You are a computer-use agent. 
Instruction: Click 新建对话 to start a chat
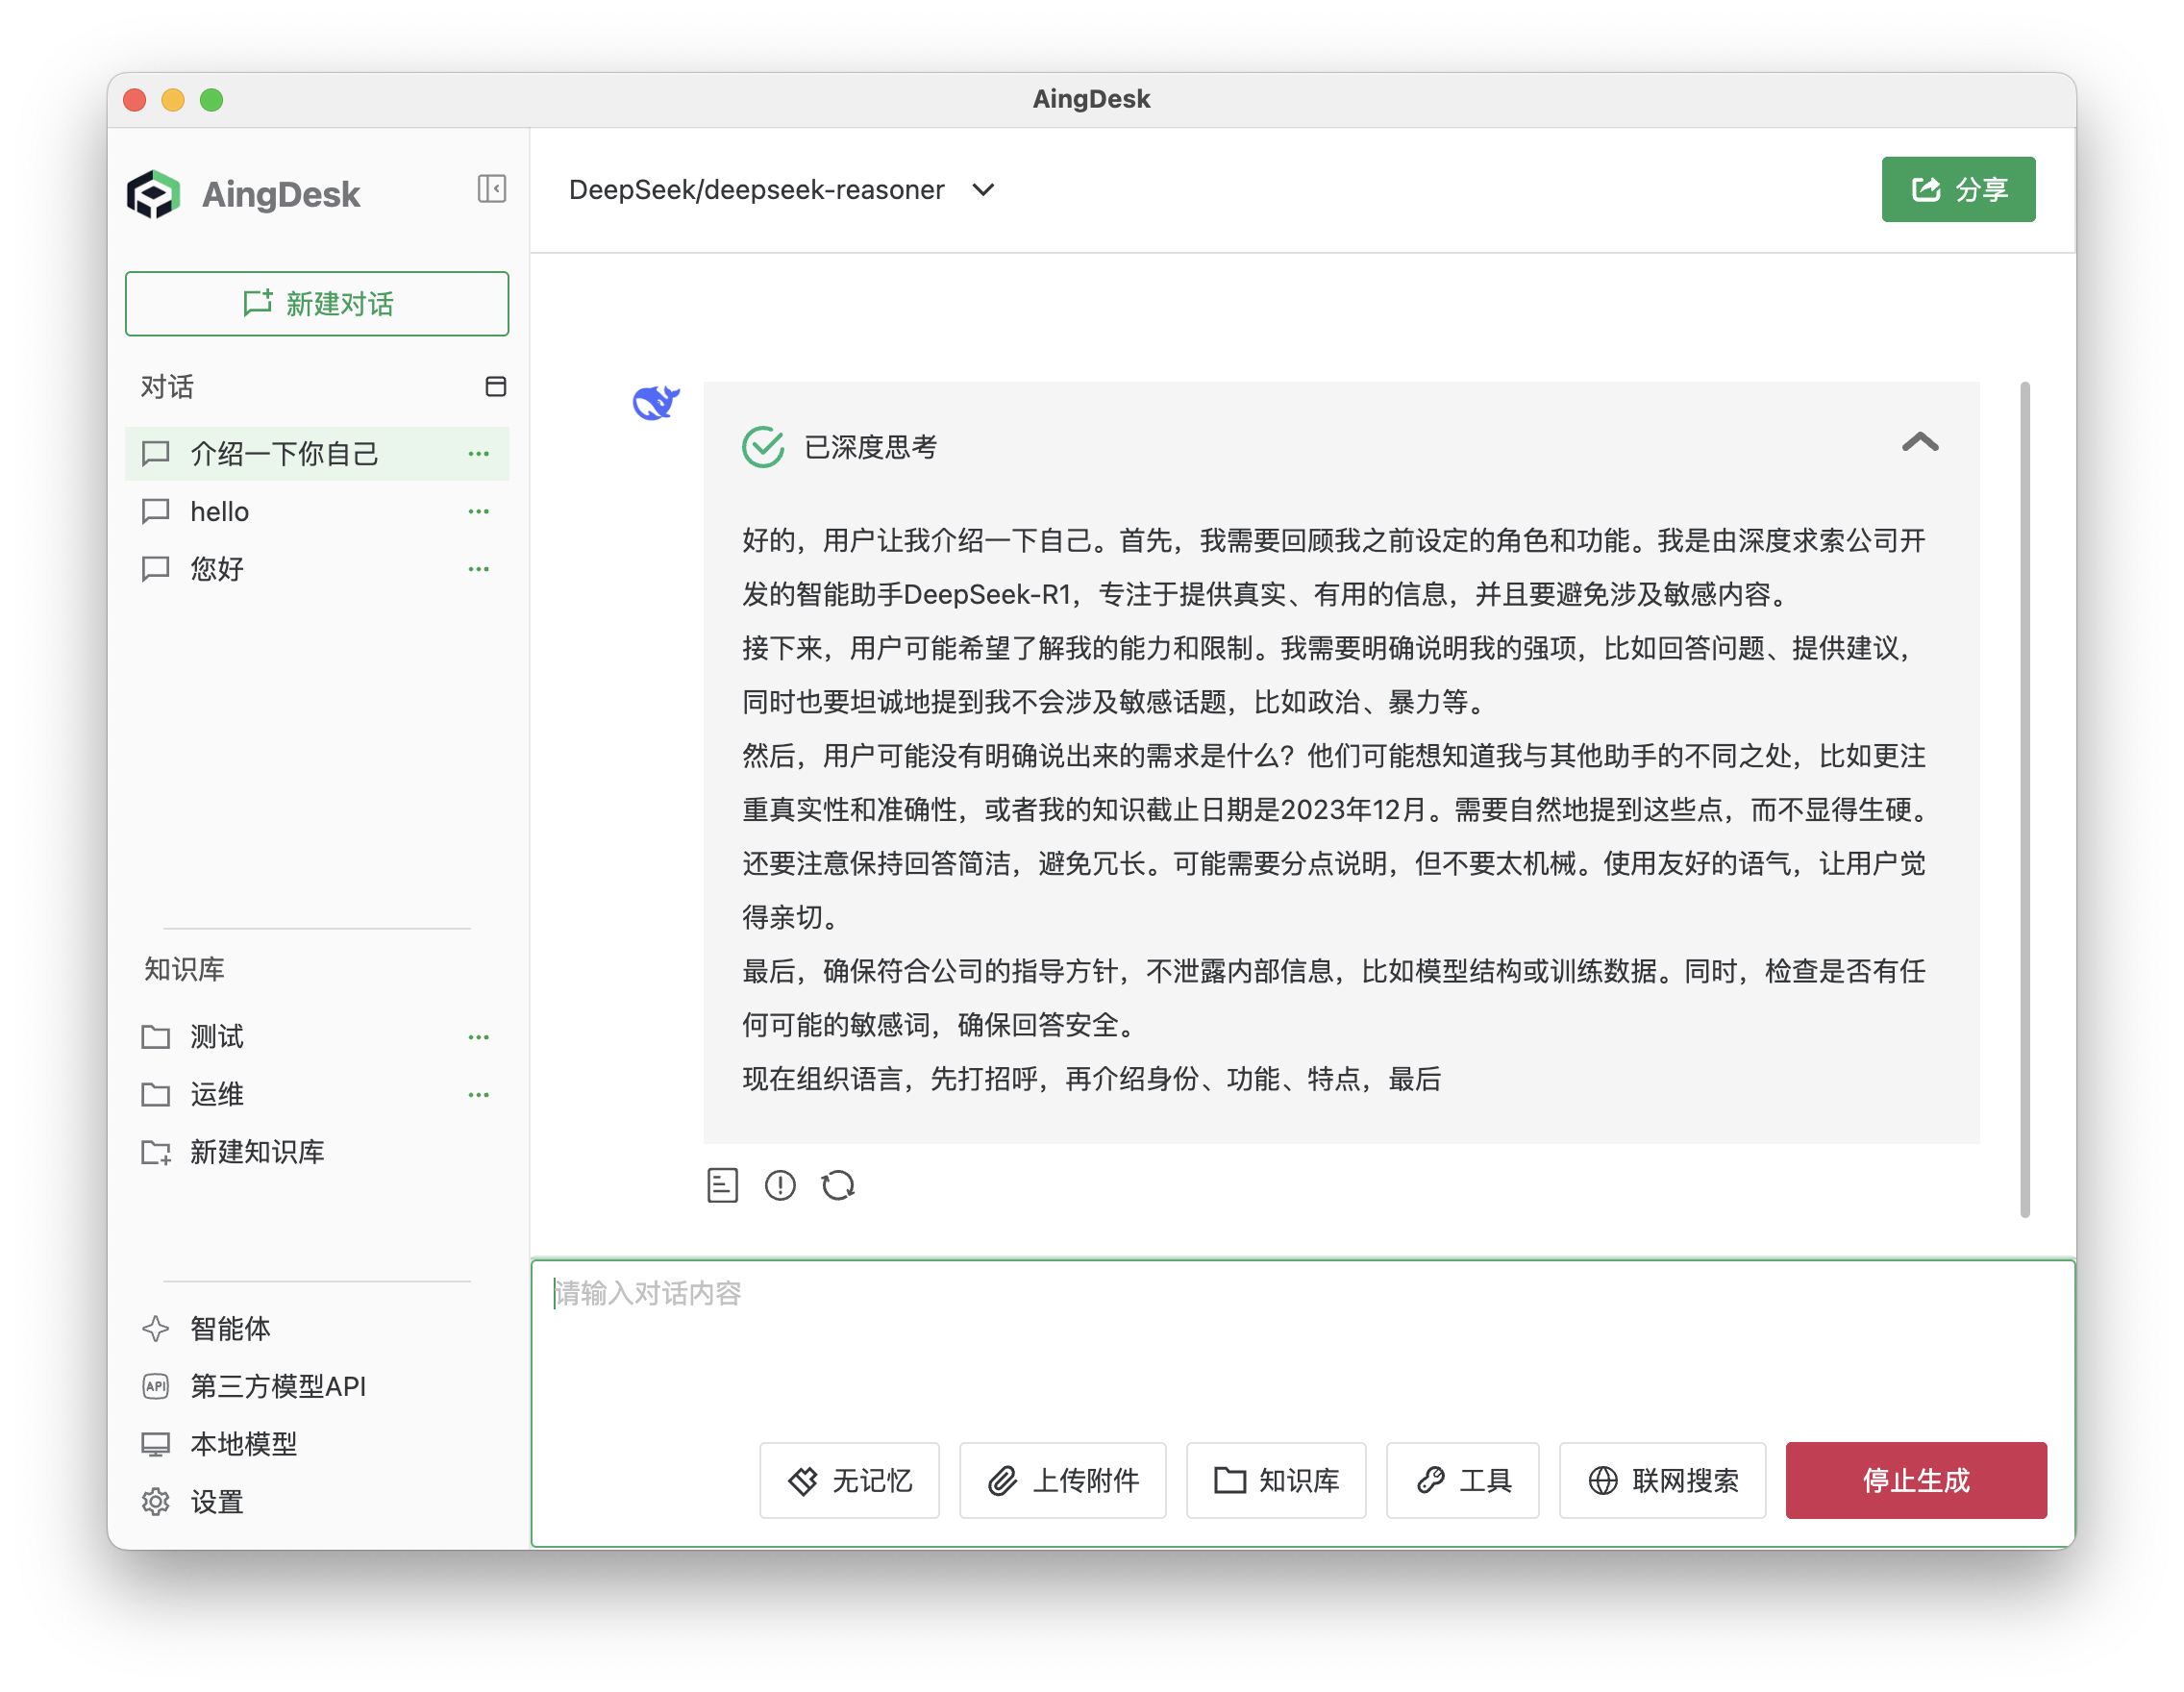click(317, 303)
